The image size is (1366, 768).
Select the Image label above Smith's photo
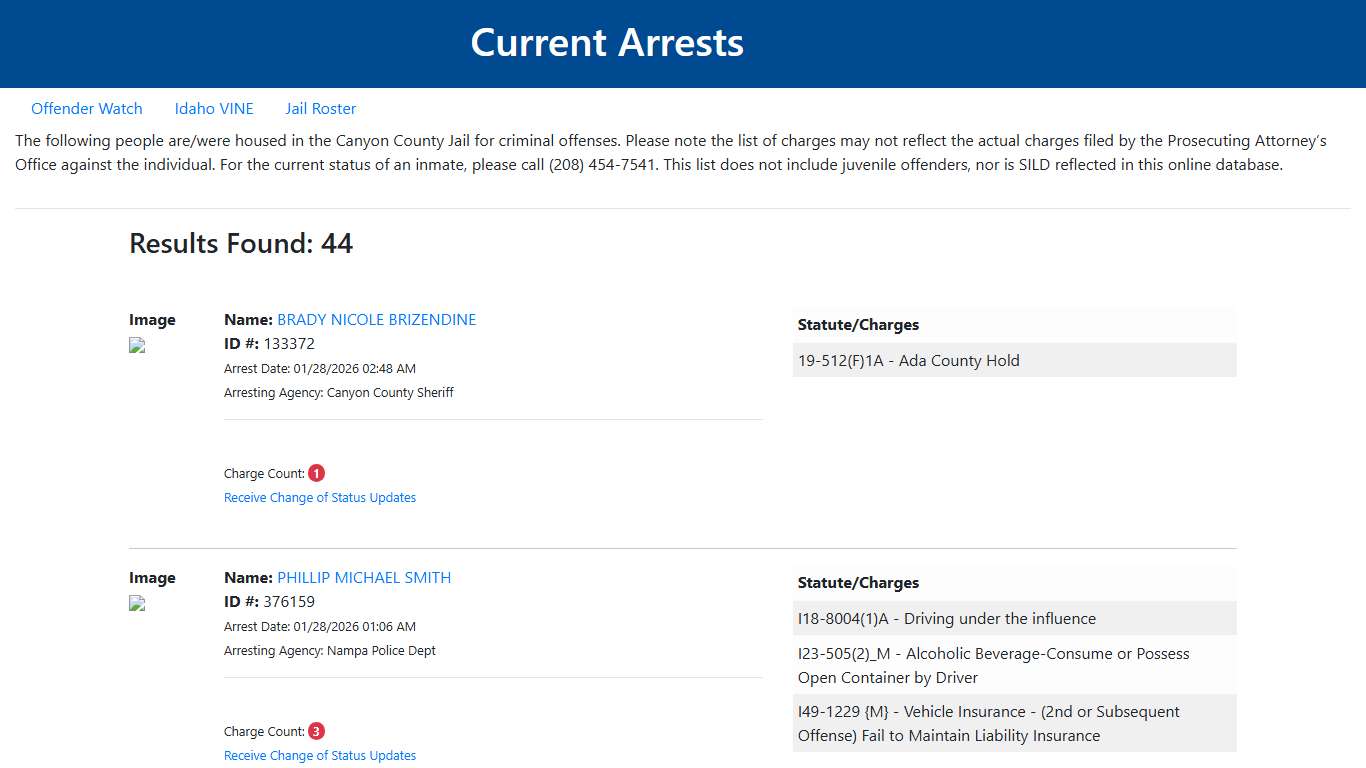tap(152, 577)
